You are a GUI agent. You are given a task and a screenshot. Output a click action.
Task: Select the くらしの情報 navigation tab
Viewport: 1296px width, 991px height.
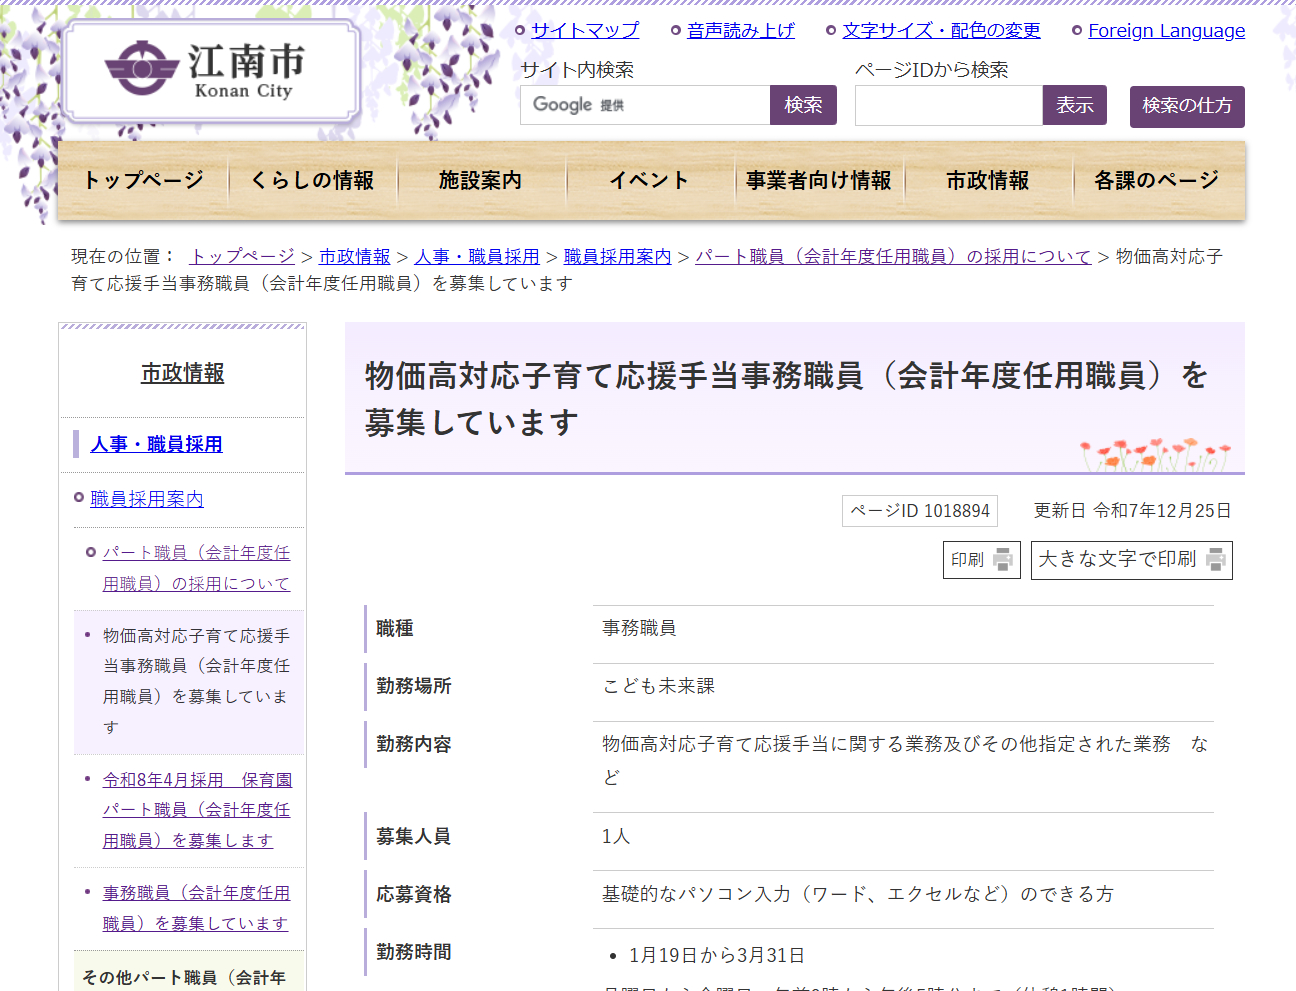point(312,180)
